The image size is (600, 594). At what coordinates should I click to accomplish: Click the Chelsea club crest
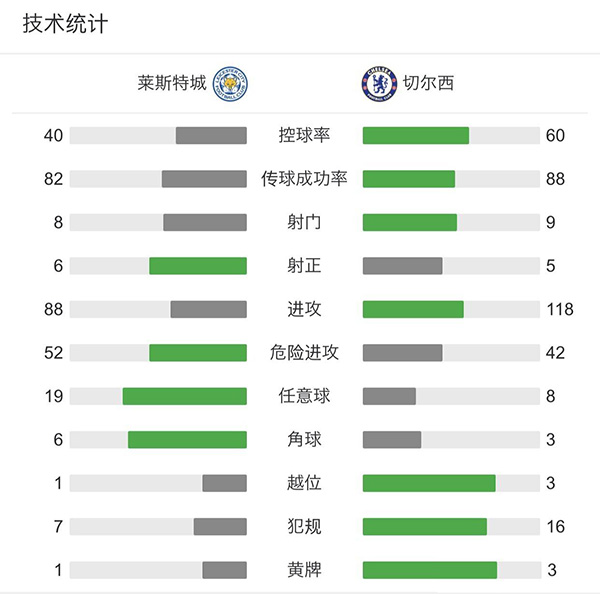click(379, 83)
